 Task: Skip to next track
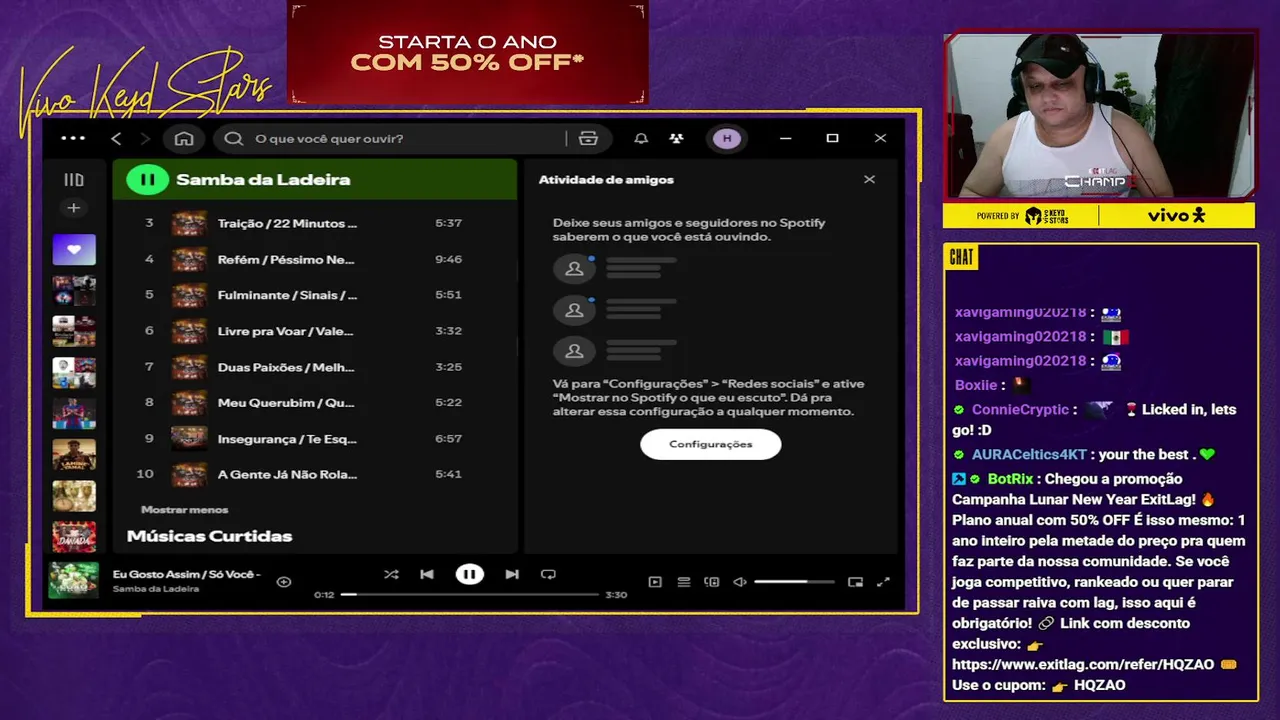pyautogui.click(x=512, y=574)
